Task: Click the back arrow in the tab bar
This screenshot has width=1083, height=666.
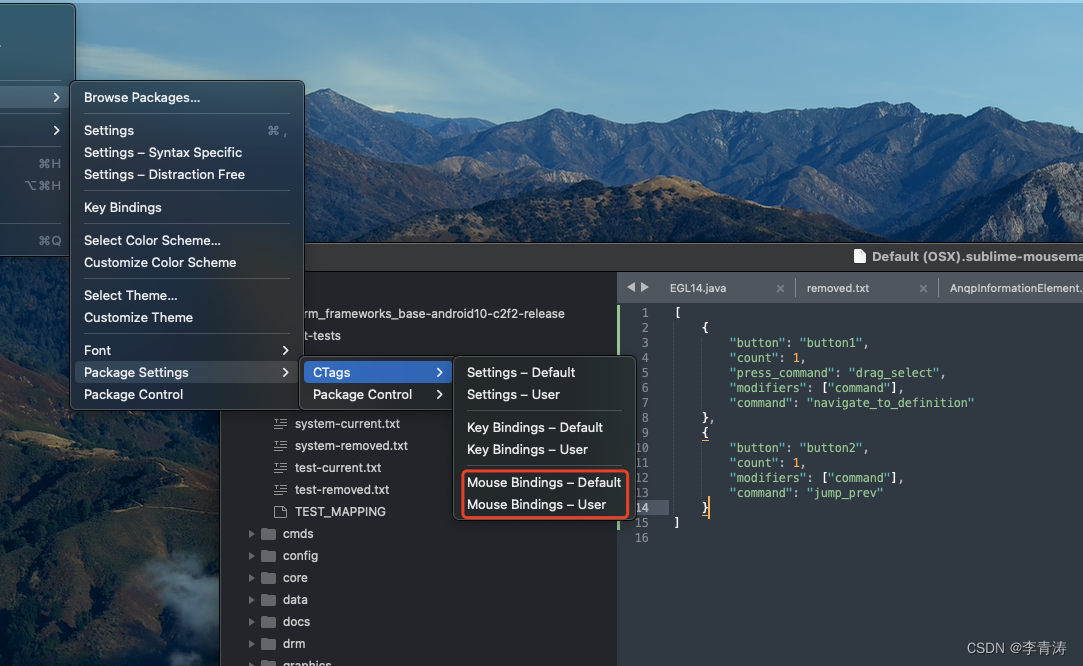Action: coord(630,287)
